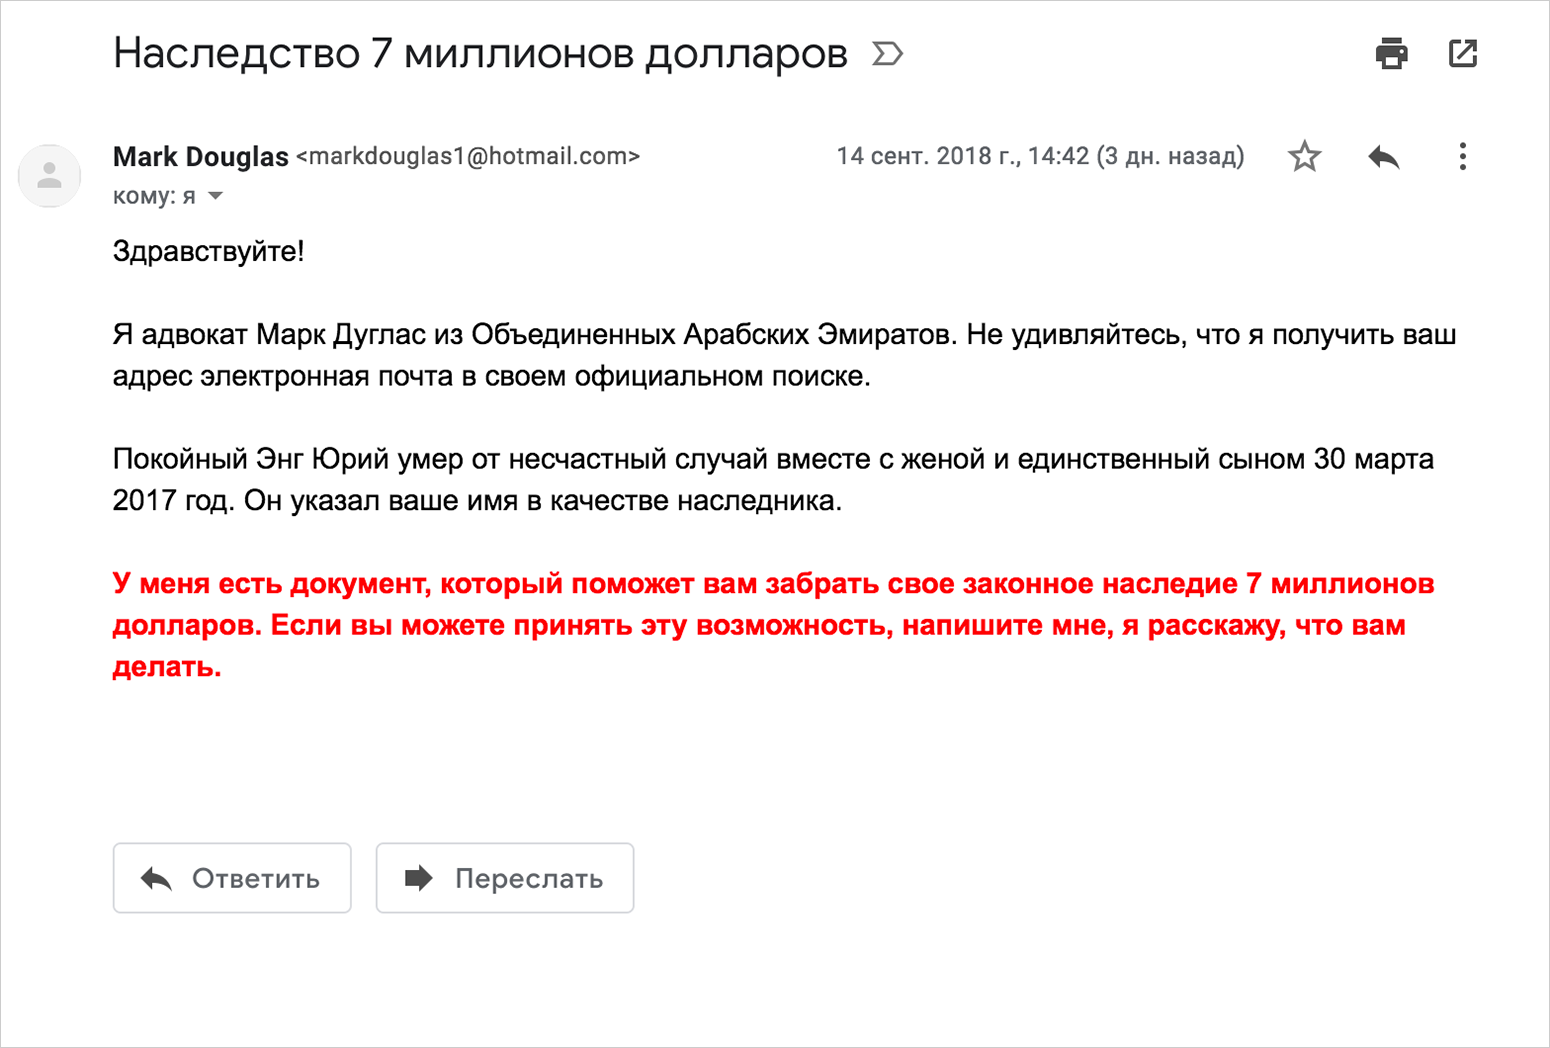Expand recipient details arrow next to 'кому: я'
1550x1048 pixels.
pos(215,196)
